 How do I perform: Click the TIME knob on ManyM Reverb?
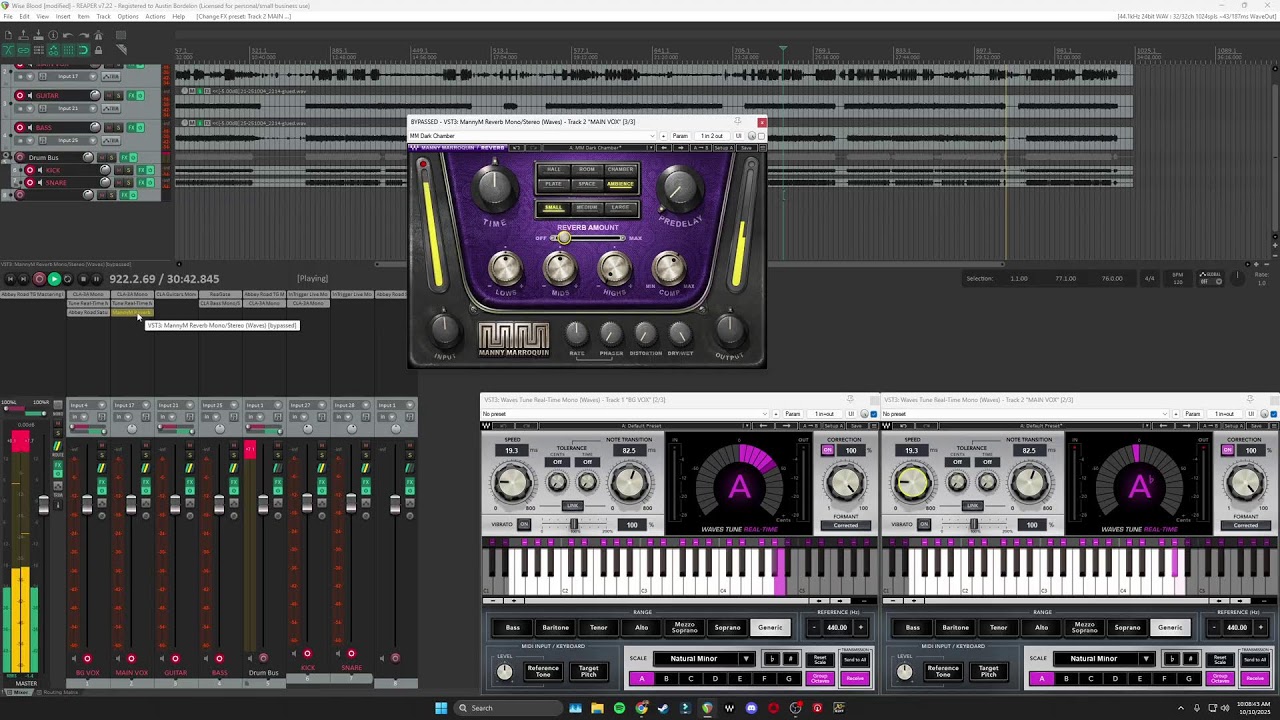click(x=495, y=187)
